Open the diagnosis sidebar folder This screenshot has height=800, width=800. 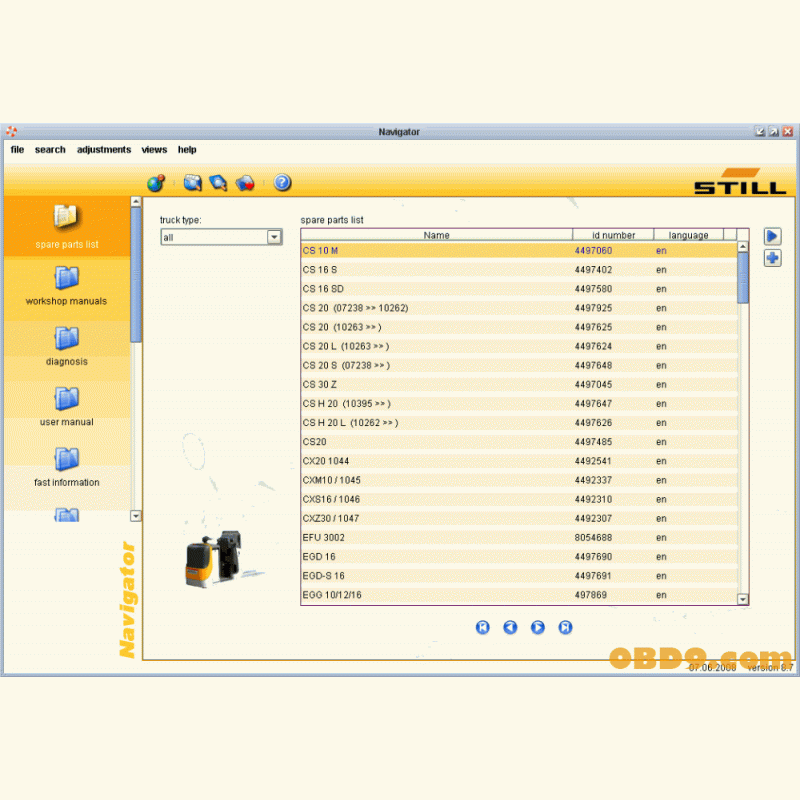click(x=67, y=346)
